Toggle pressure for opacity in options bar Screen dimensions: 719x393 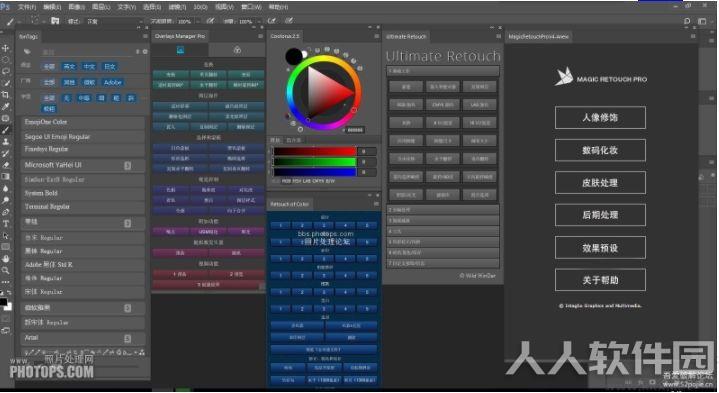coord(210,21)
